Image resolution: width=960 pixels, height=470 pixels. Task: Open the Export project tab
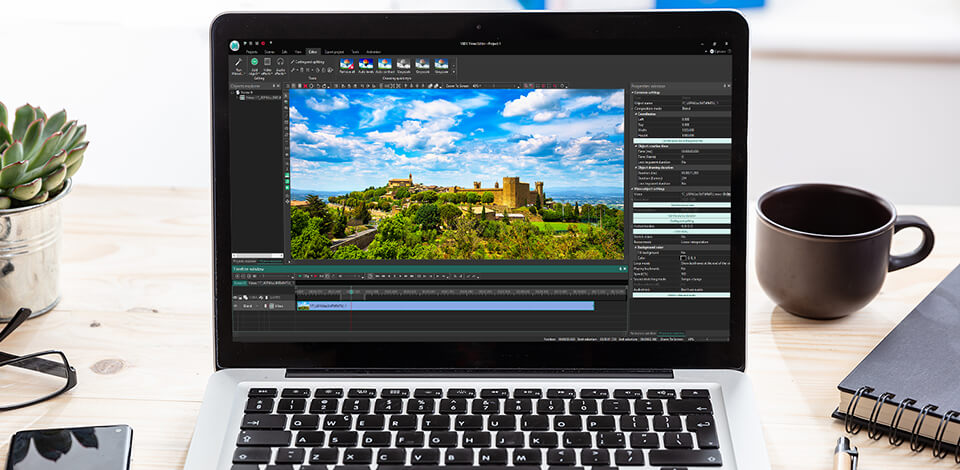pyautogui.click(x=334, y=52)
